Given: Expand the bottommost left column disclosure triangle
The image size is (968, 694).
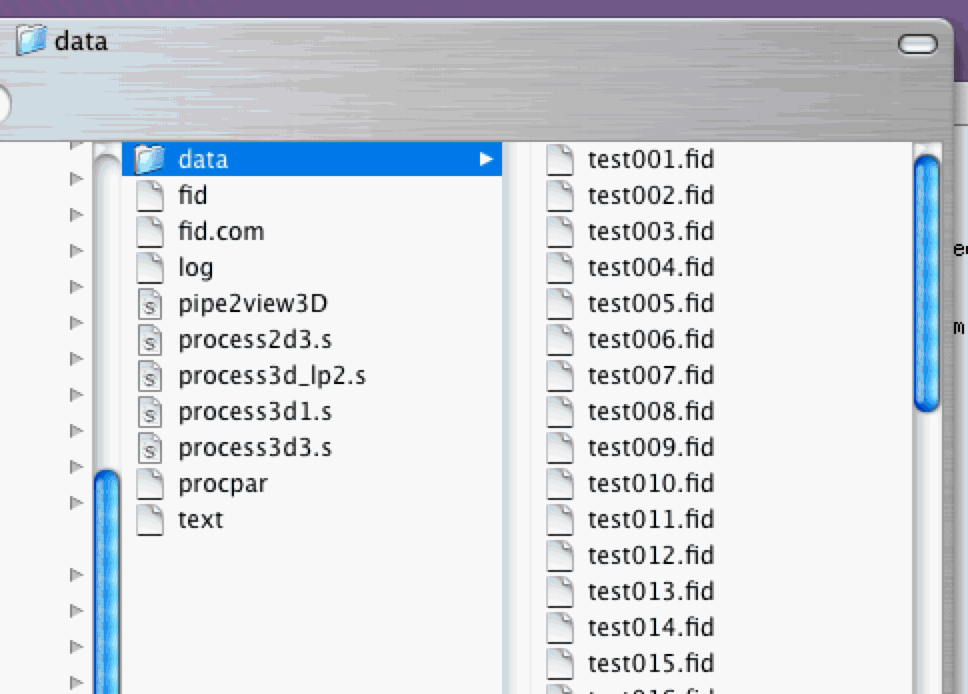Looking at the screenshot, I should pyautogui.click(x=76, y=682).
